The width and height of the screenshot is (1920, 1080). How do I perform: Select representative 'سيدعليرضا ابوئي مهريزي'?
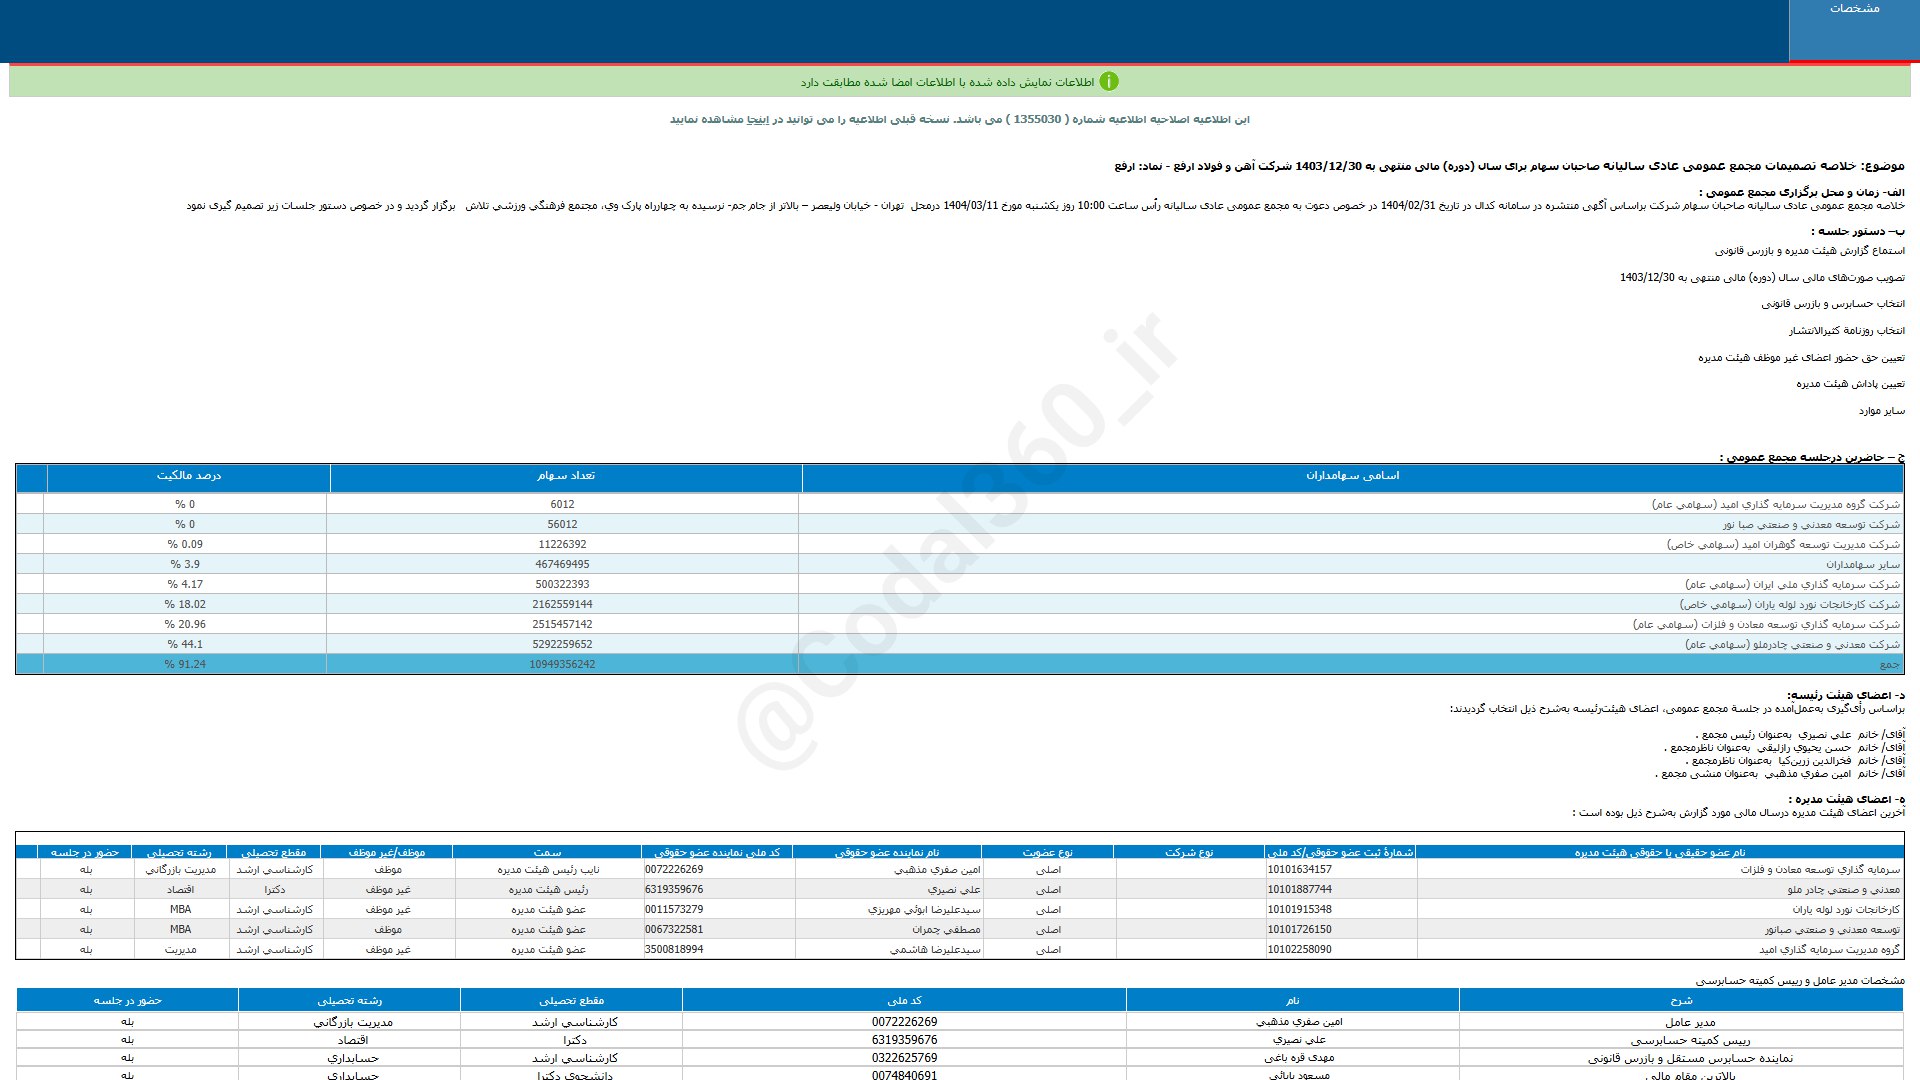point(924,910)
